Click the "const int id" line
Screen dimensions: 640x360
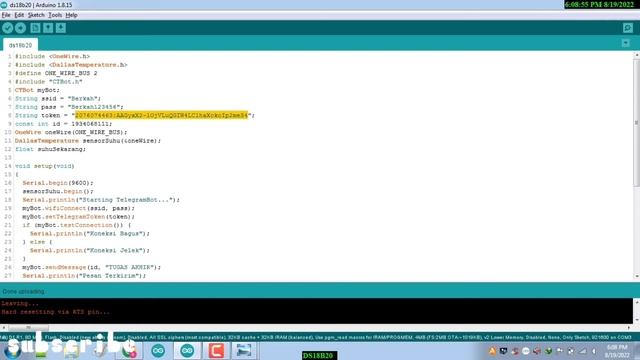tap(63, 124)
